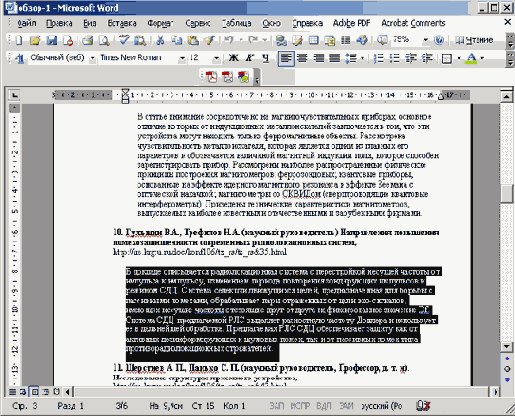
Task: Open the undo history dropdown arrow
Action: click(241, 40)
